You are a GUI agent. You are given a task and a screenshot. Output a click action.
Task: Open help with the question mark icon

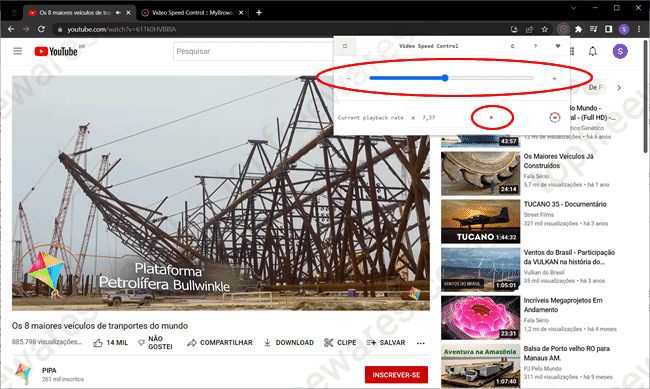(535, 46)
